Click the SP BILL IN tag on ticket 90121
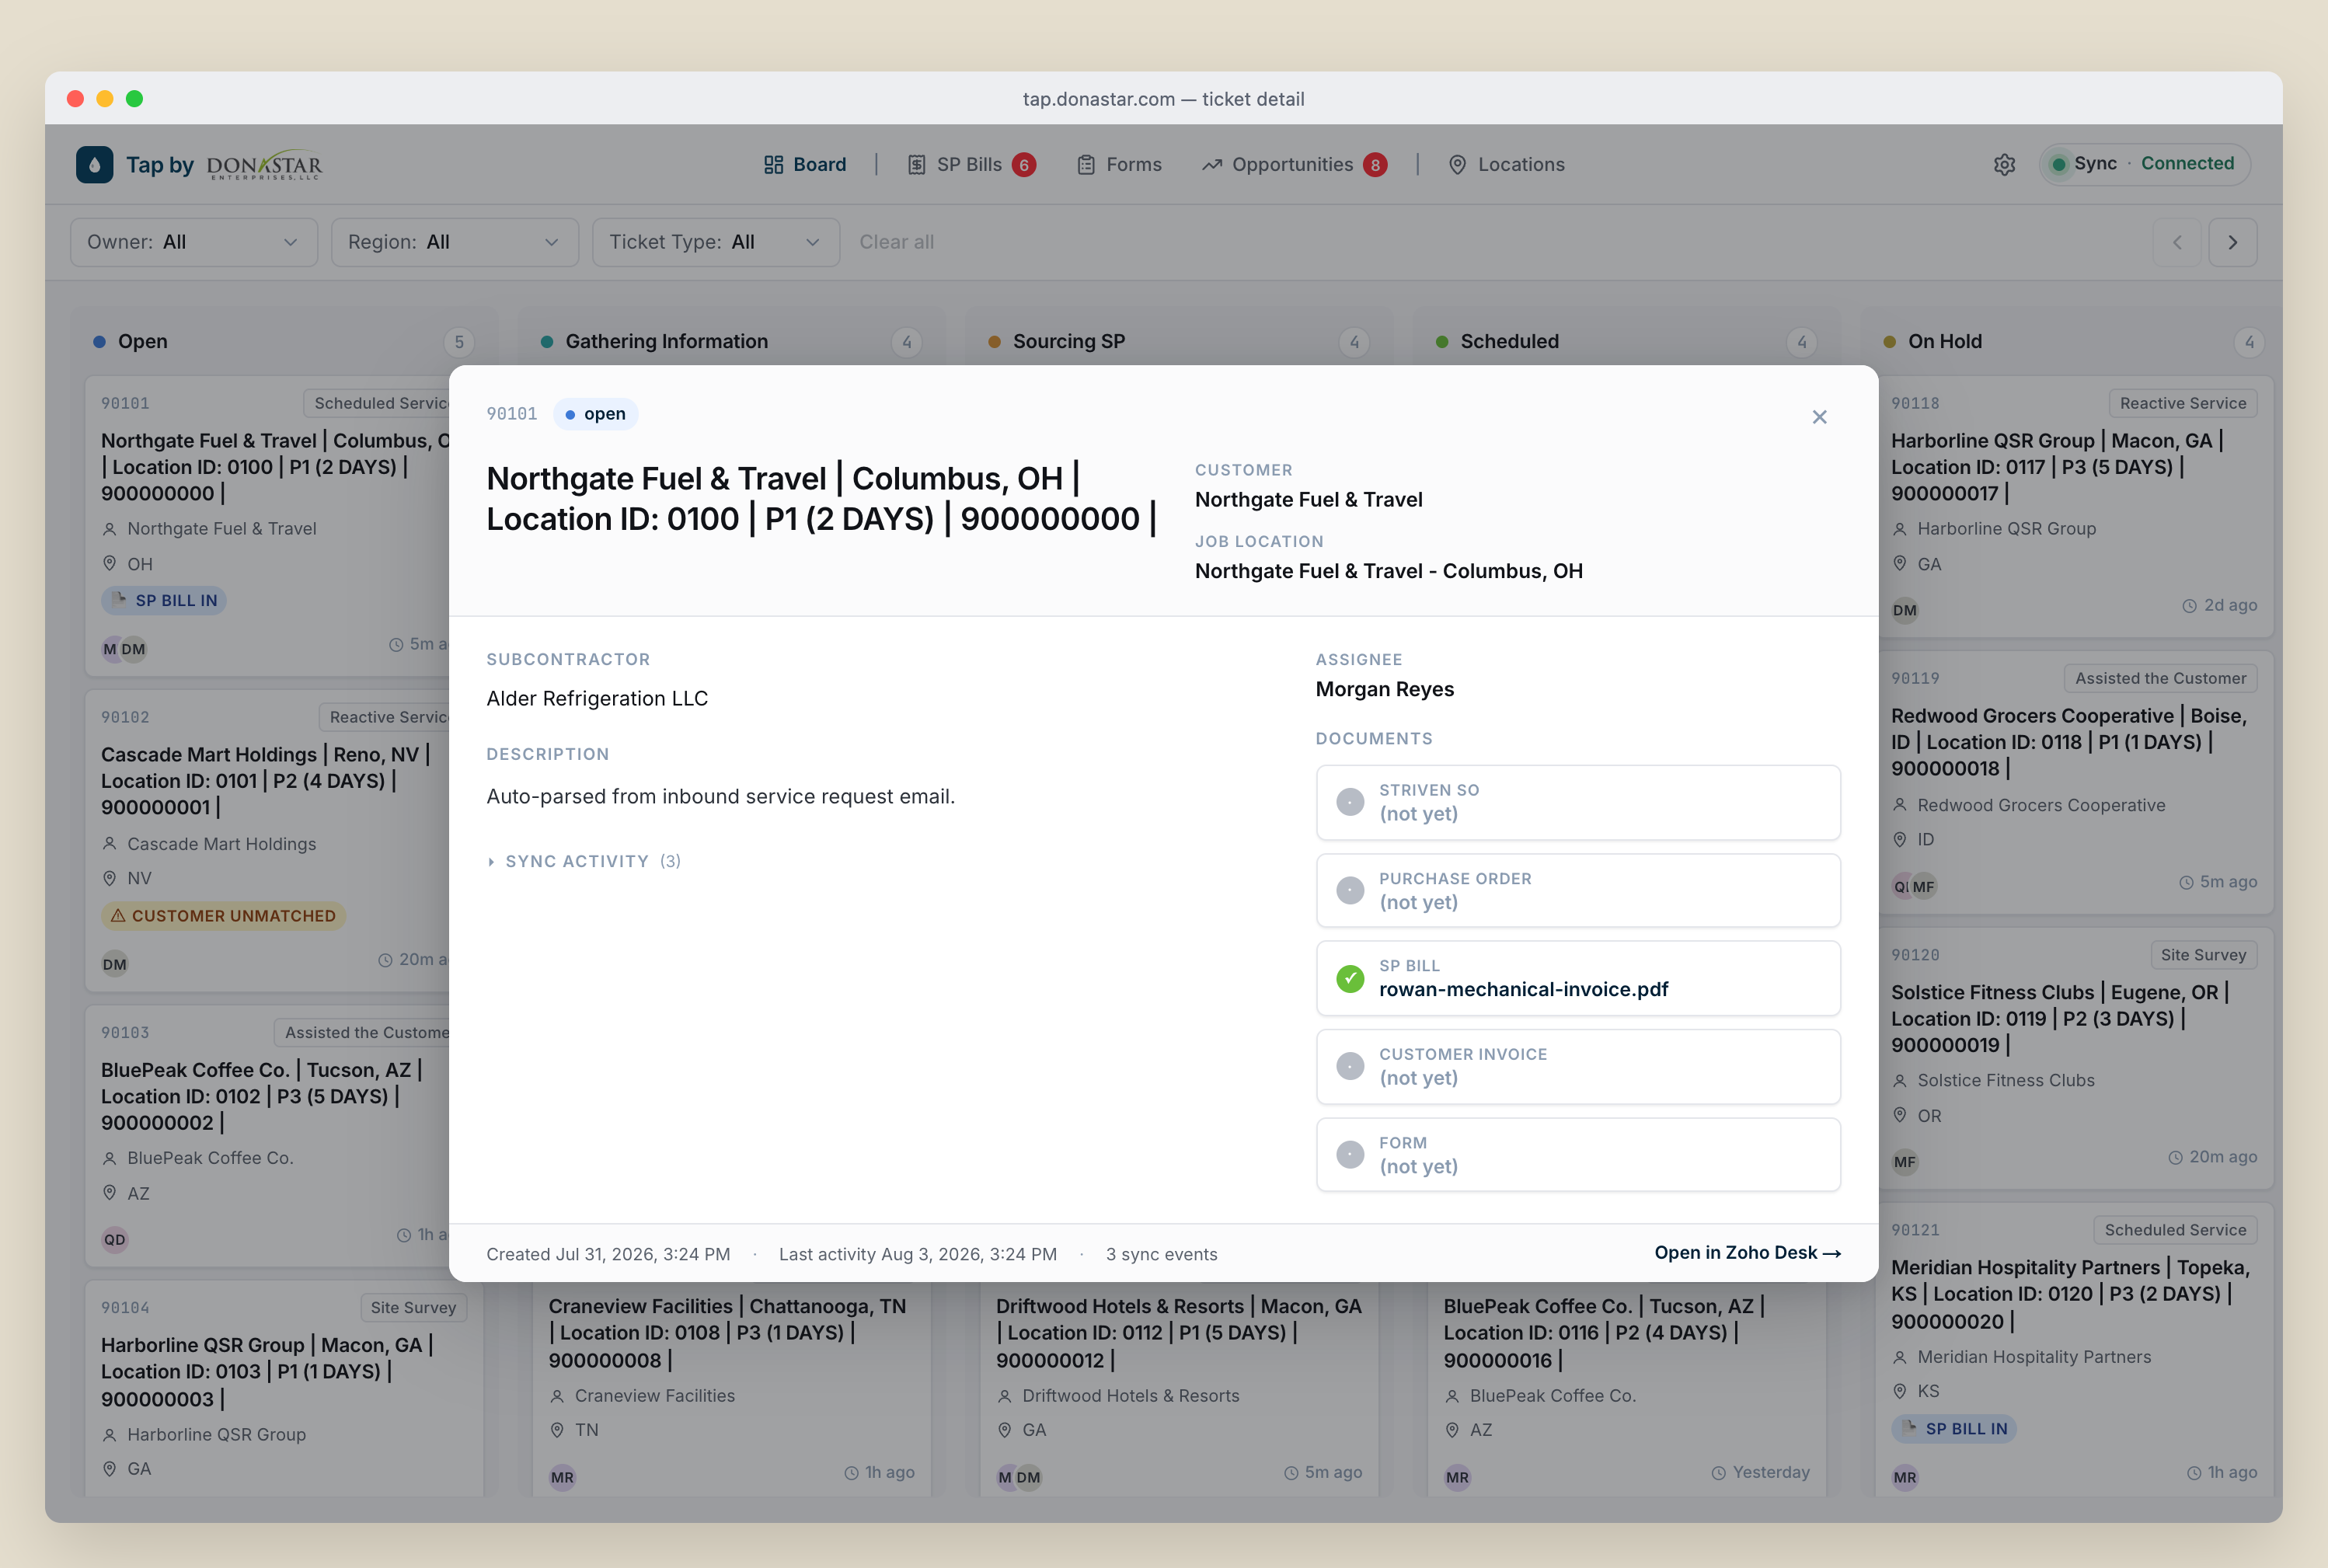The image size is (2328, 1568). [x=1954, y=1428]
